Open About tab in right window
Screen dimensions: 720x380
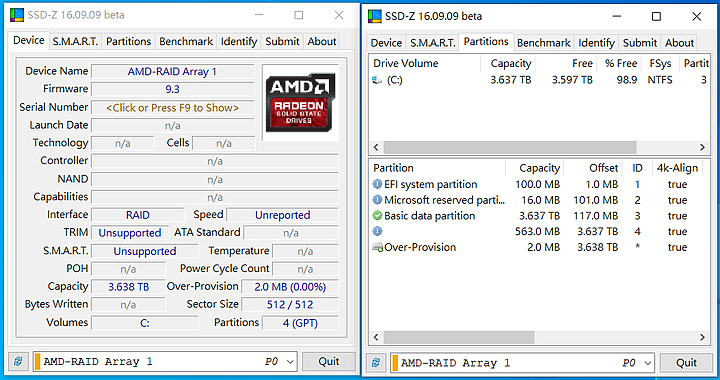(679, 43)
